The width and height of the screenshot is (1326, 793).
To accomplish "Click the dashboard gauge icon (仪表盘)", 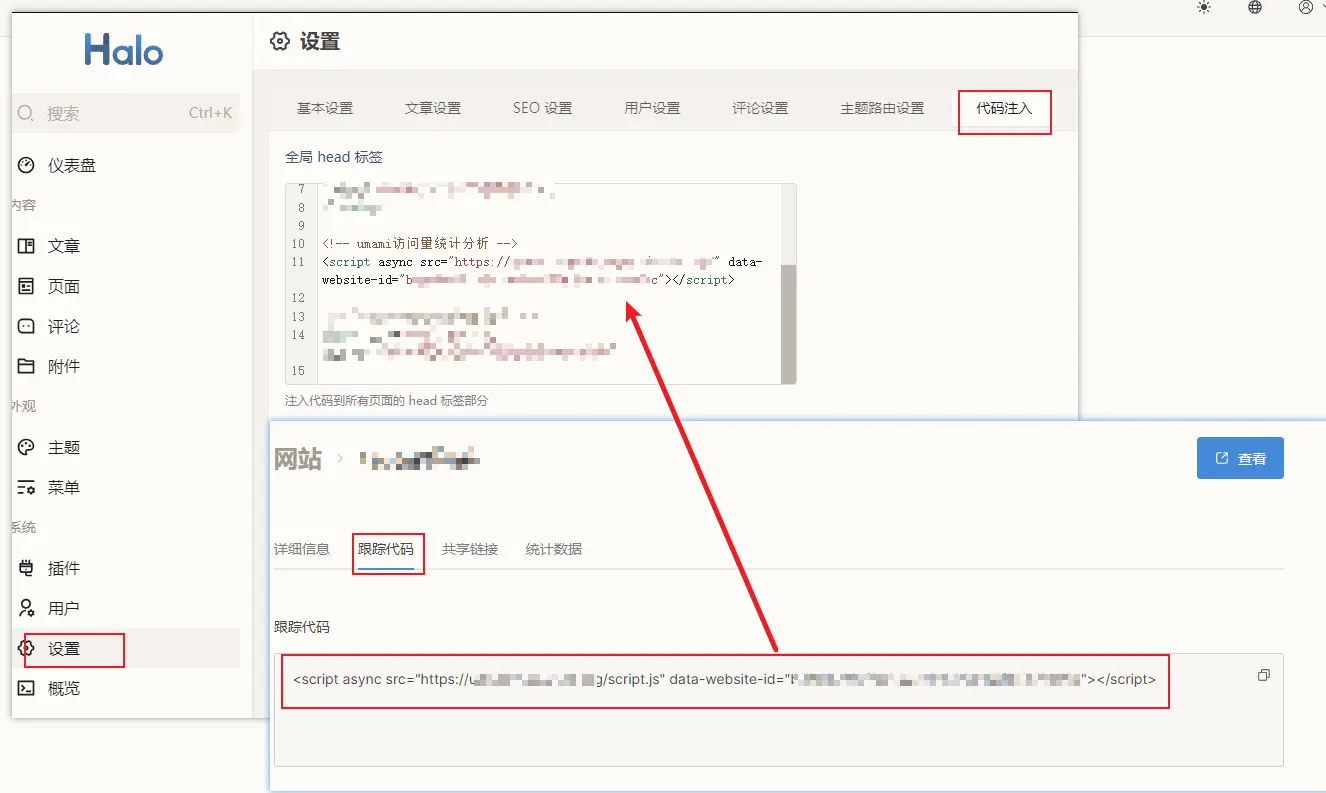I will tap(27, 165).
